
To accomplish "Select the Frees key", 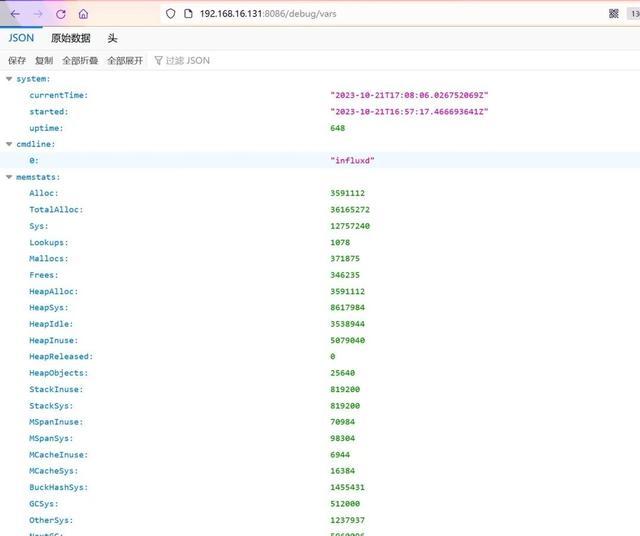I will tap(44, 275).
